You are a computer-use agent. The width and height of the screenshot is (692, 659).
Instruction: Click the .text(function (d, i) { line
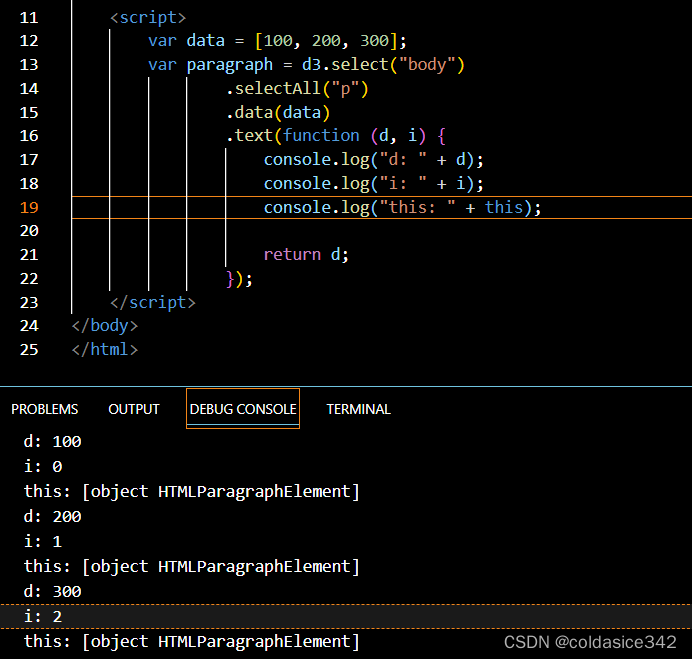click(x=336, y=136)
